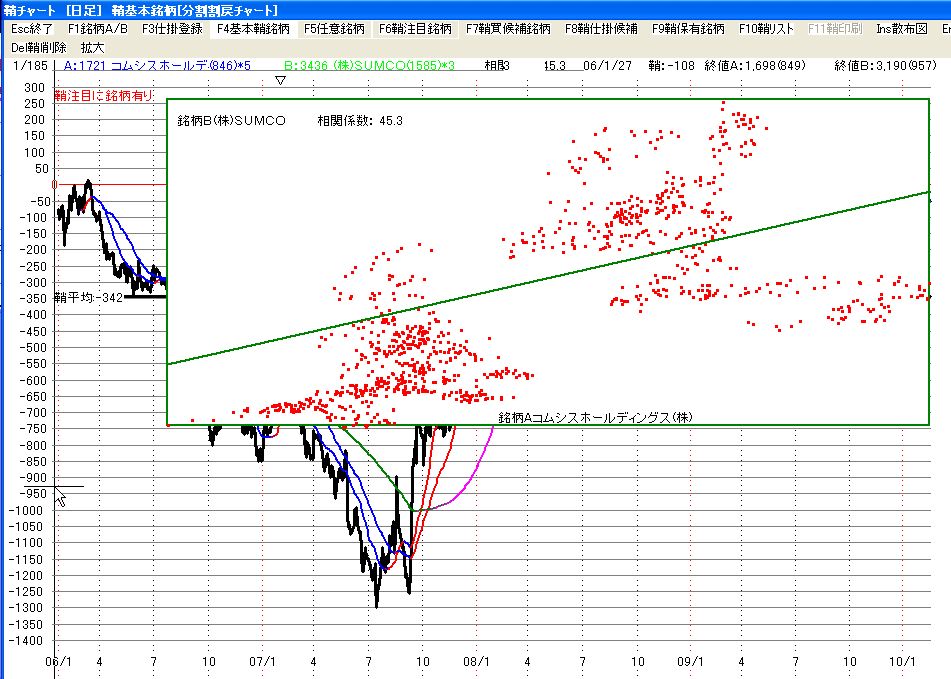Show F10鞘リスト spread list

[x=767, y=29]
